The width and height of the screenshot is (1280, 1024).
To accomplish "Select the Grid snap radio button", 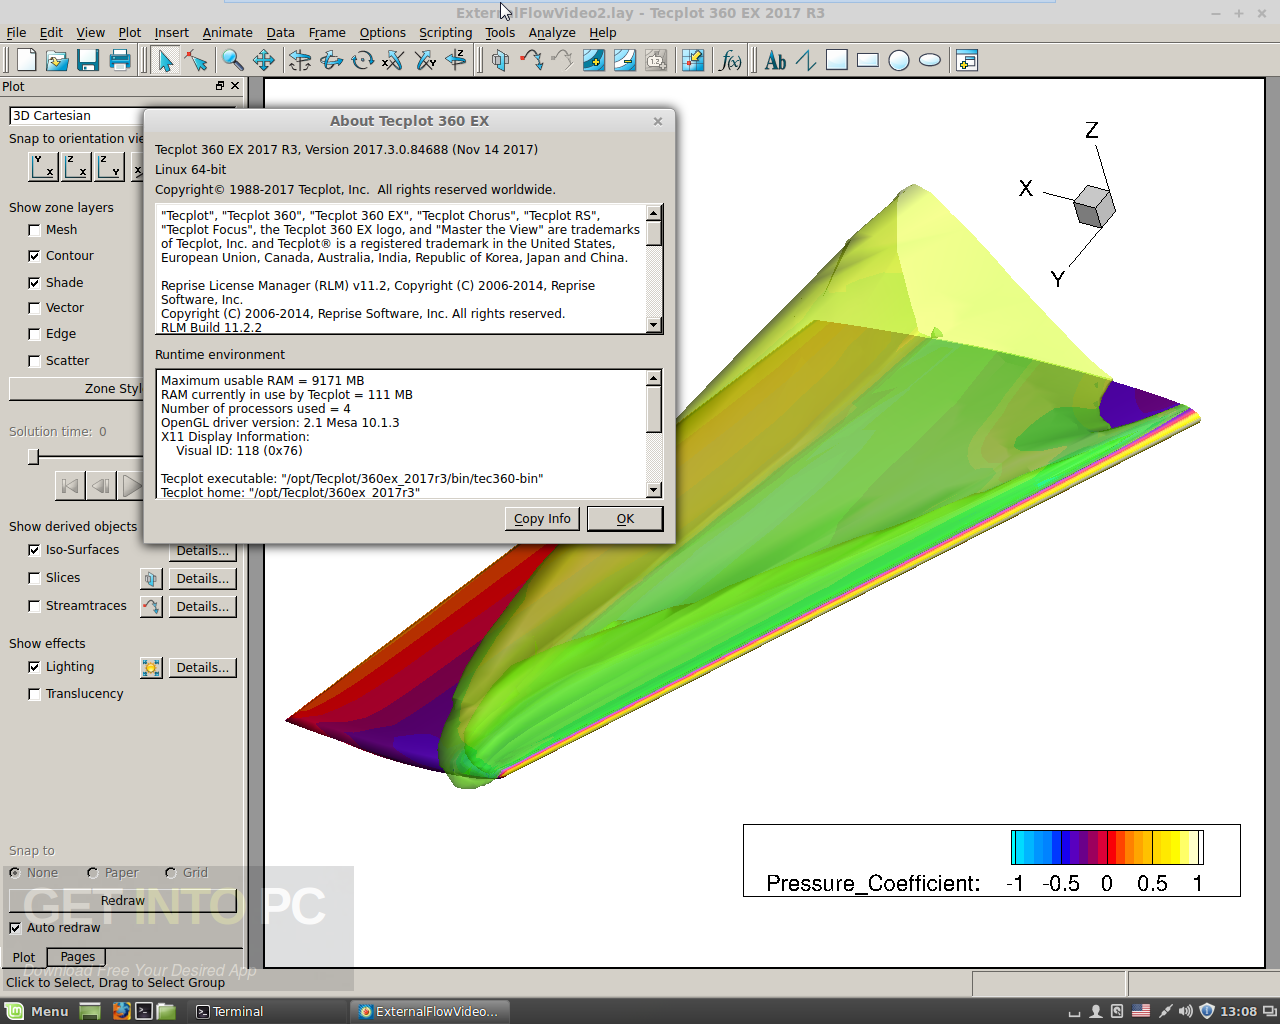I will [x=171, y=873].
